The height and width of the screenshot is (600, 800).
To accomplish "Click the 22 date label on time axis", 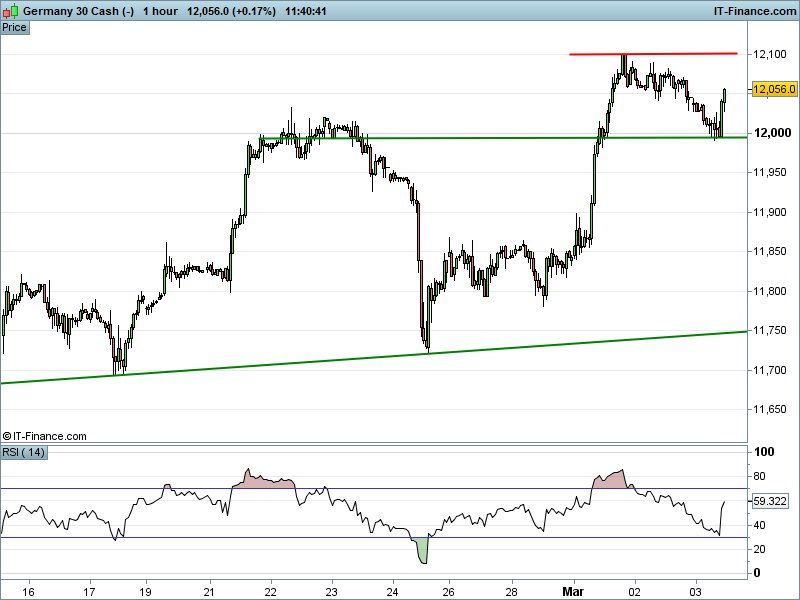I will pyautogui.click(x=270, y=592).
